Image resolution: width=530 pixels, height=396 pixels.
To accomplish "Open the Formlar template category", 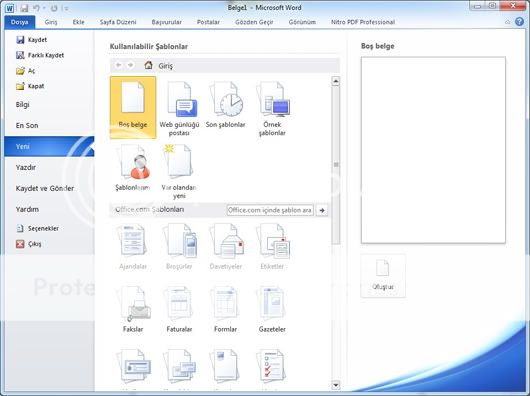I will point(225,309).
